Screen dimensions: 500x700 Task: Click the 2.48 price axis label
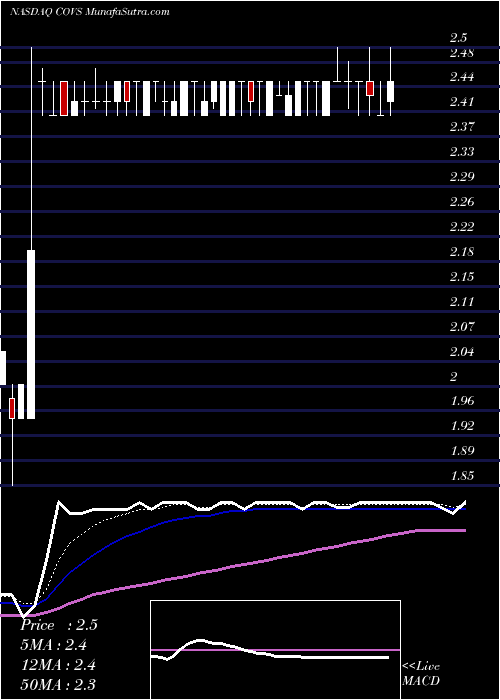462,53
